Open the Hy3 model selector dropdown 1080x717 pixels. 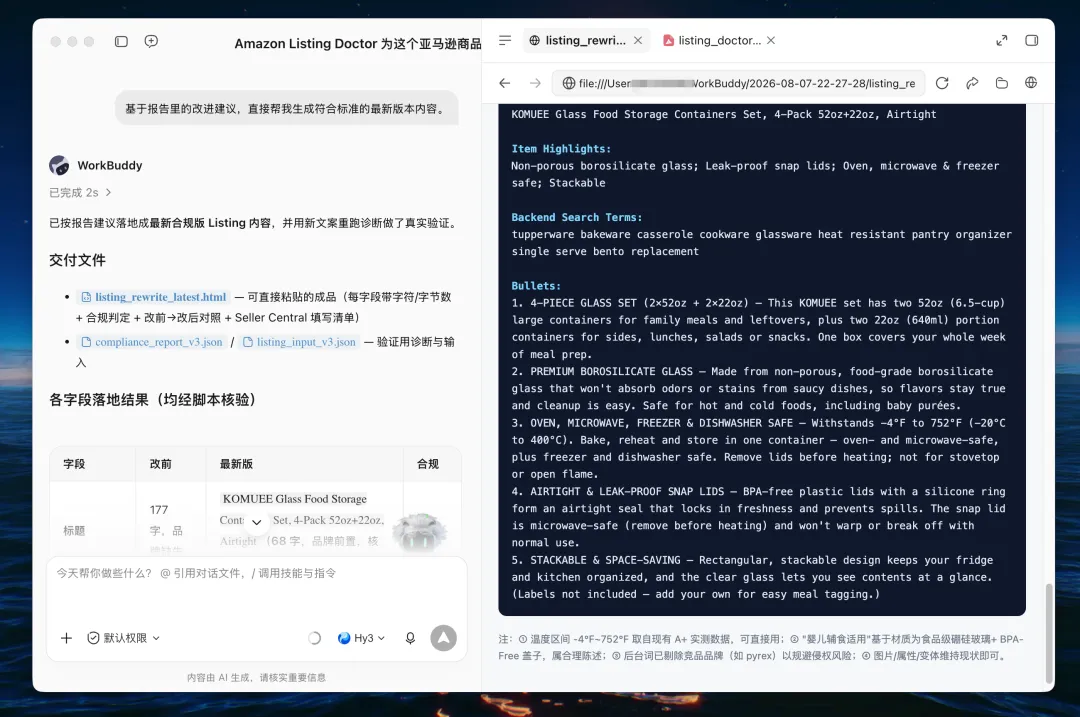point(362,638)
